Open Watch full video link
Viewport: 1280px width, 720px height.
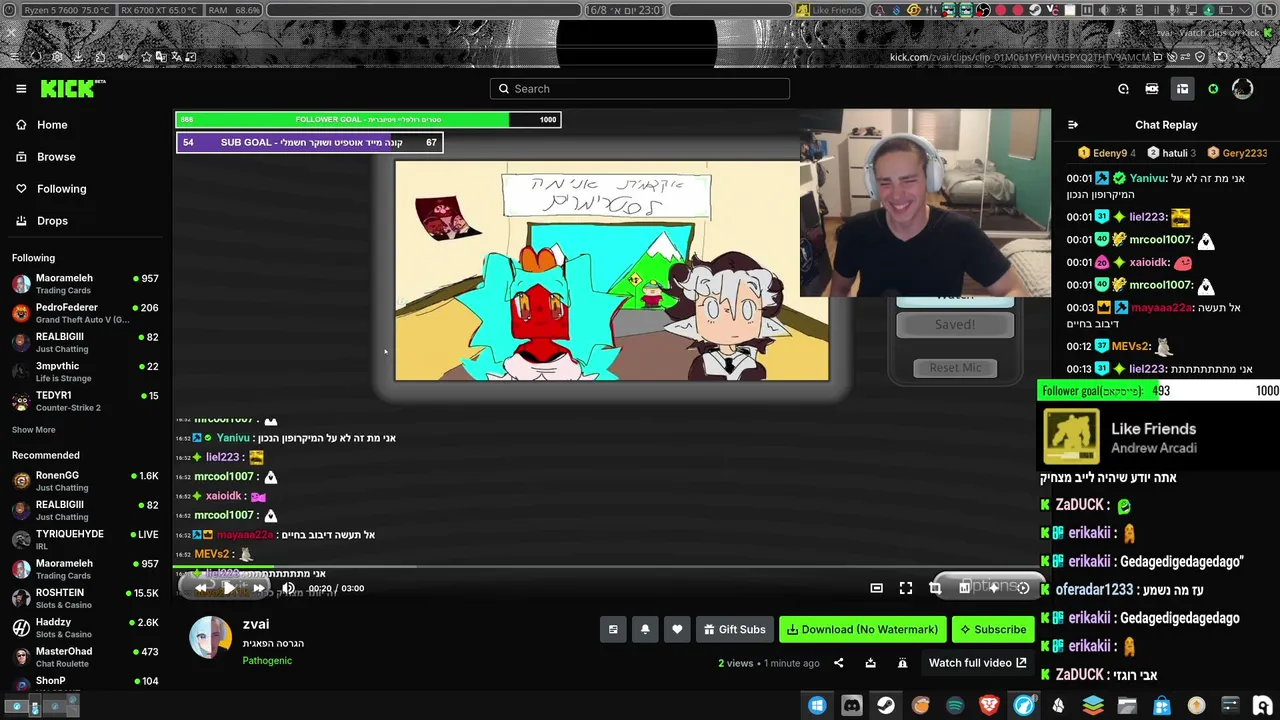click(977, 662)
